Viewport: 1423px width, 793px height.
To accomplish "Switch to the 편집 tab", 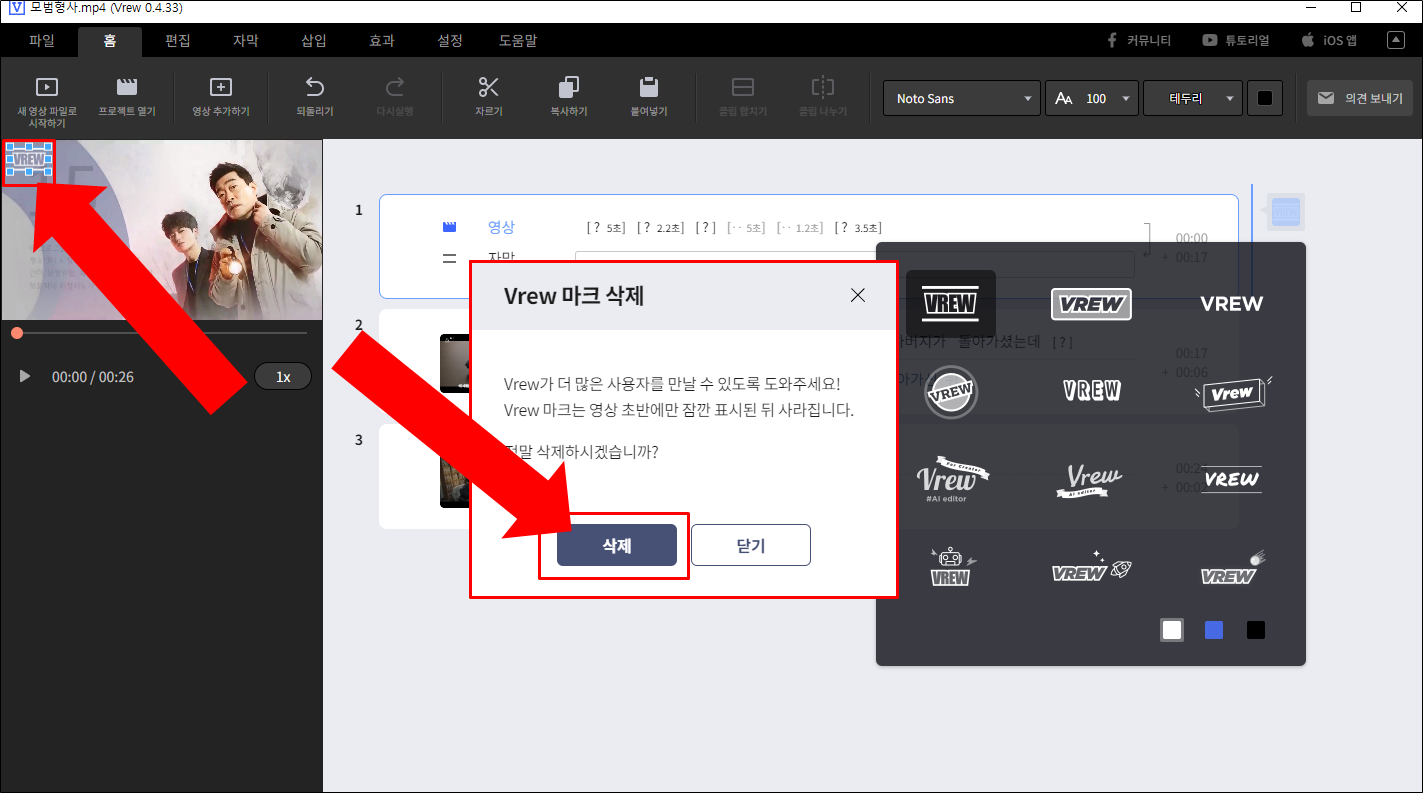I will (x=177, y=41).
